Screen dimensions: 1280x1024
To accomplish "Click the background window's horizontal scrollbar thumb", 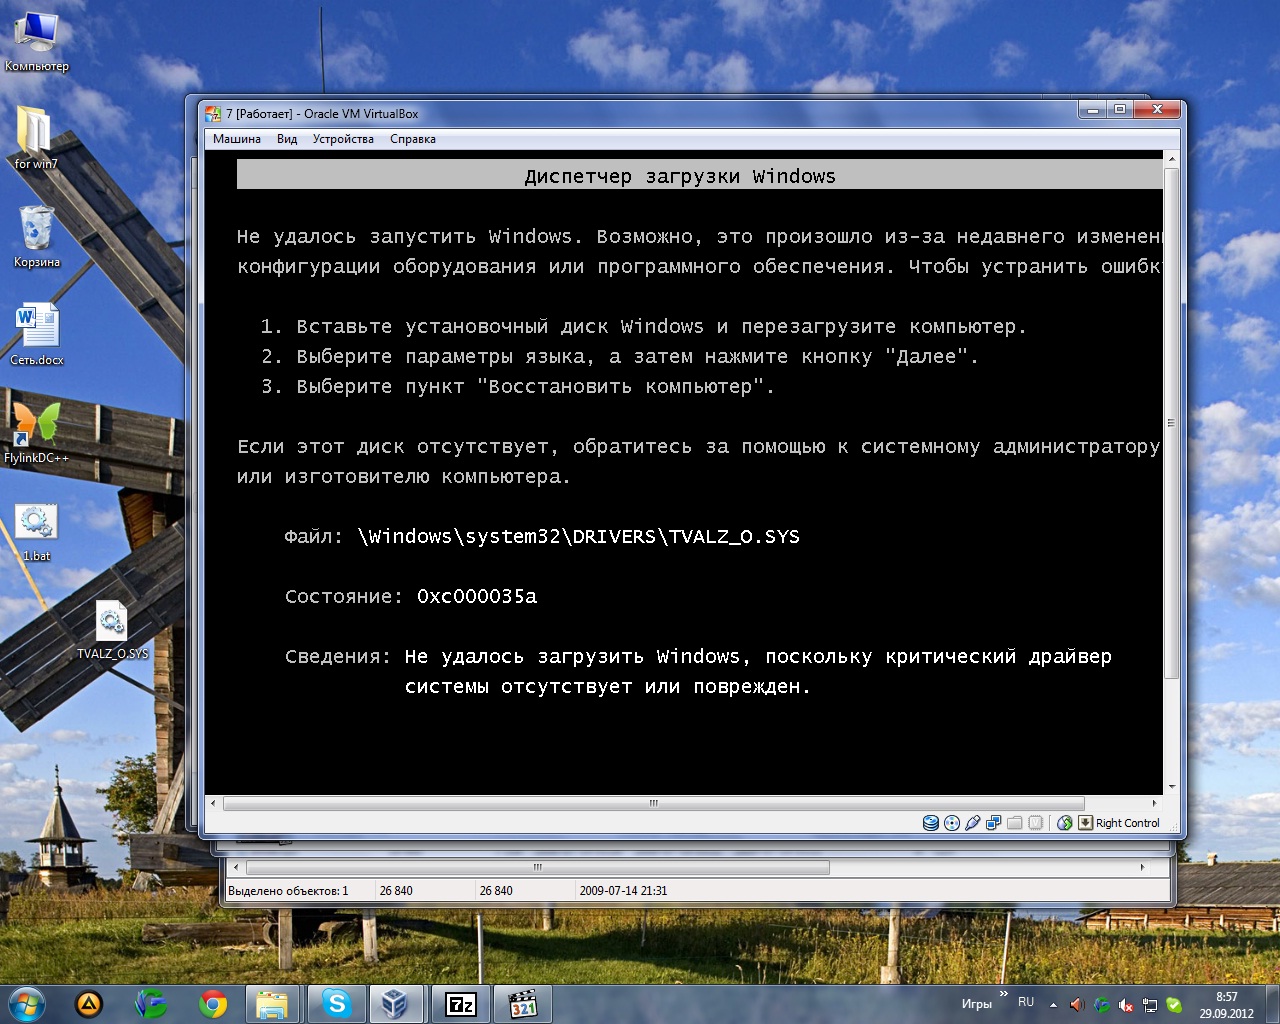I will pos(537,867).
